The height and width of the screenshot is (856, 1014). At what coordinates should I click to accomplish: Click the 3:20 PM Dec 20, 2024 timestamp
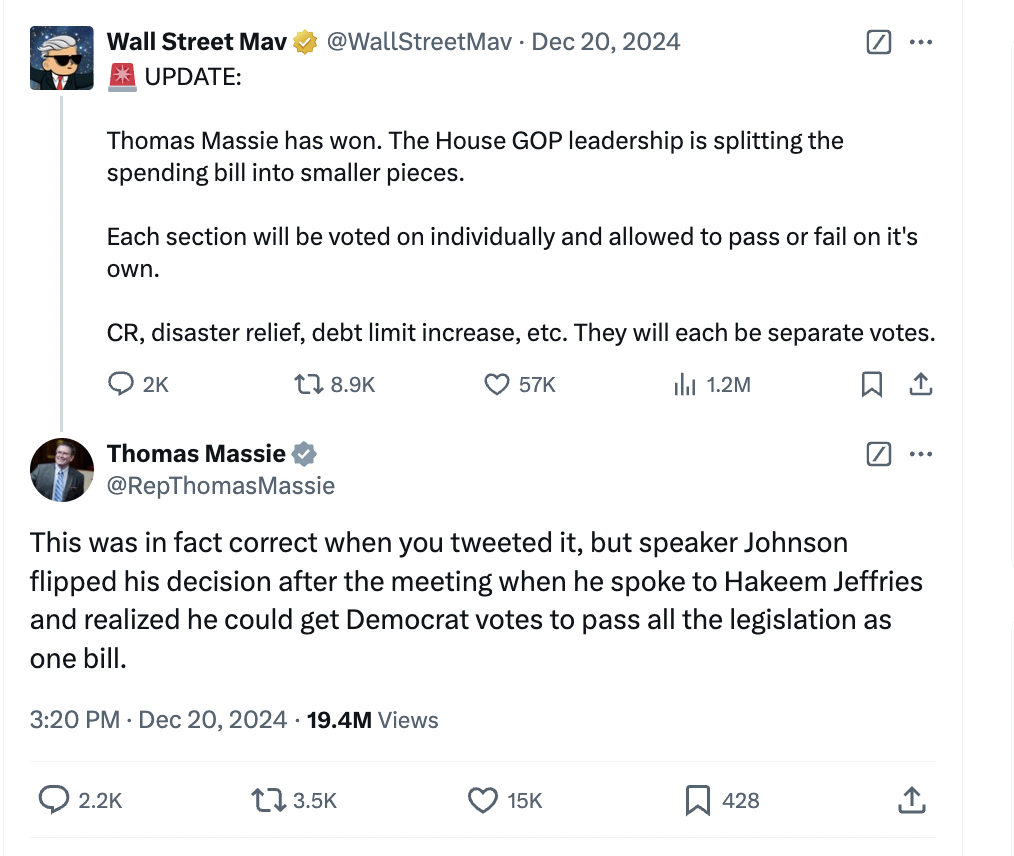tap(158, 720)
